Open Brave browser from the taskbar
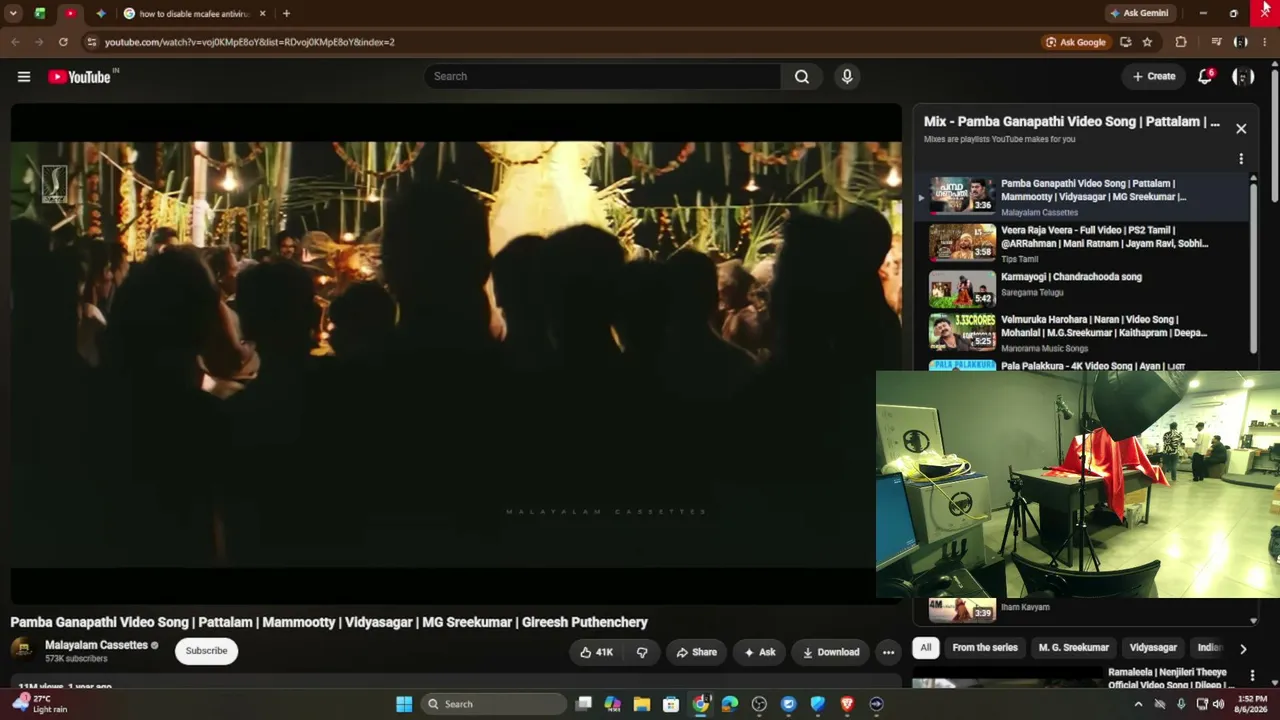This screenshot has height=720, width=1280. tap(847, 704)
